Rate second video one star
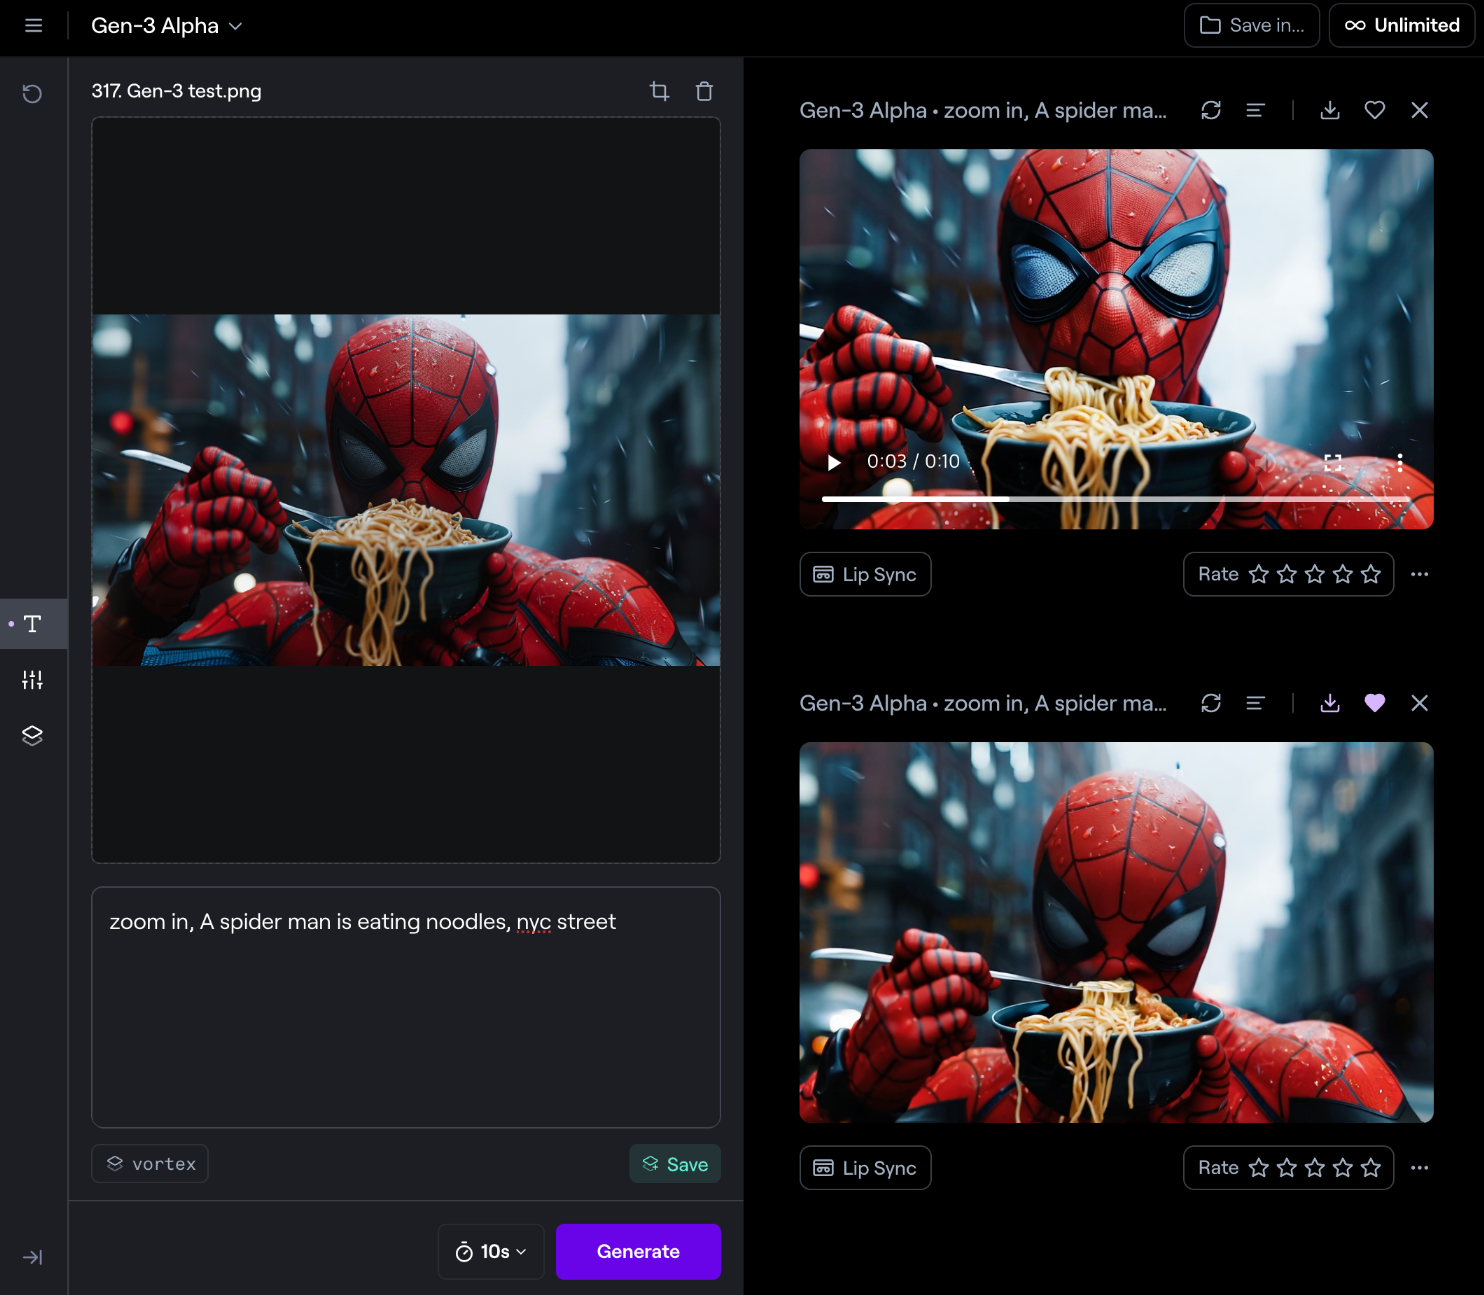 click(x=1259, y=1168)
